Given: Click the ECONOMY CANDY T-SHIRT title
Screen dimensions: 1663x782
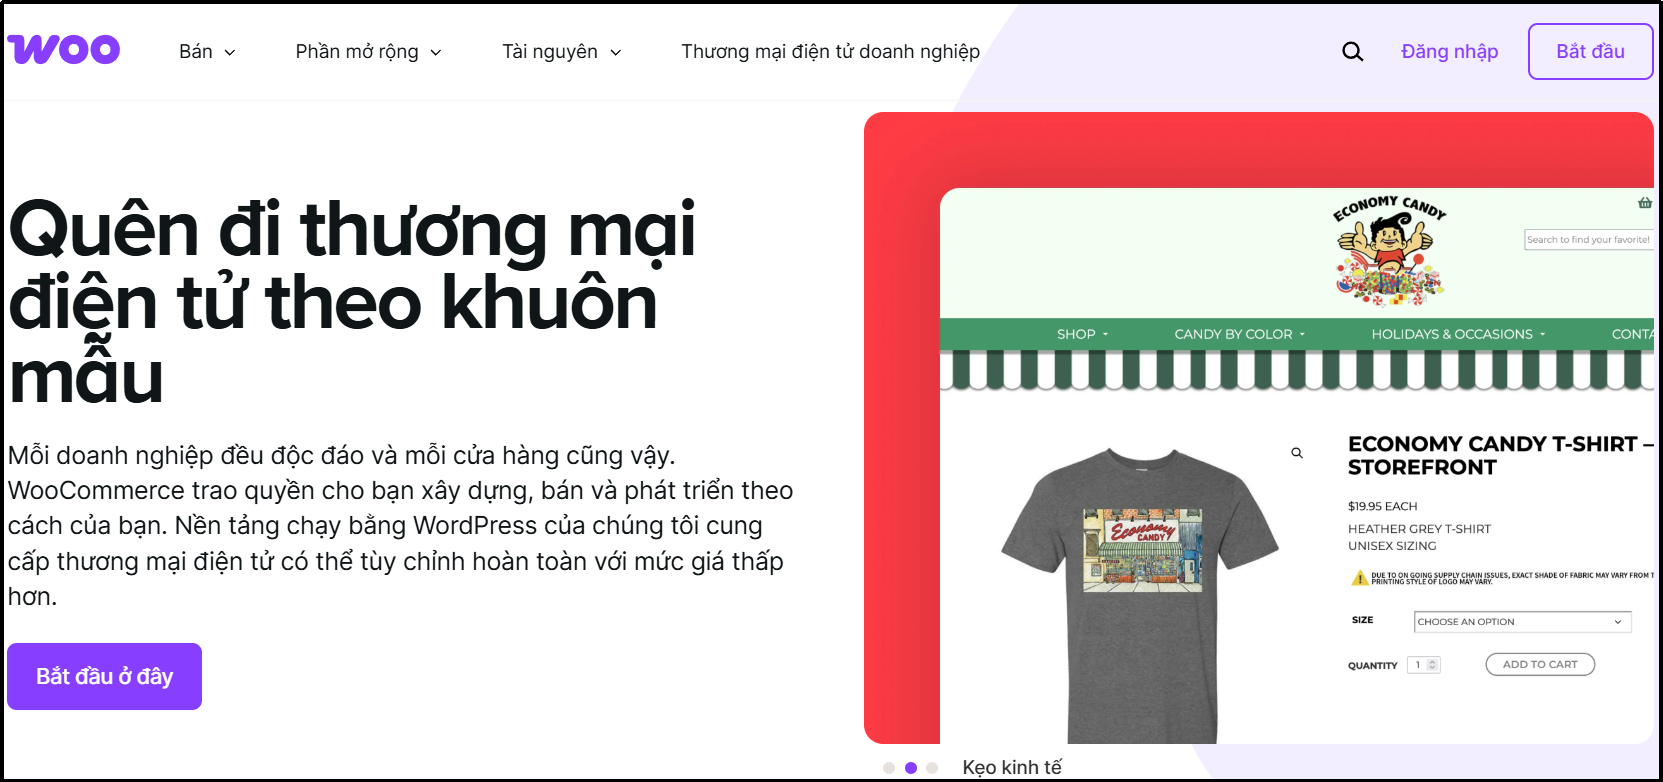Looking at the screenshot, I should pyautogui.click(x=1499, y=455).
